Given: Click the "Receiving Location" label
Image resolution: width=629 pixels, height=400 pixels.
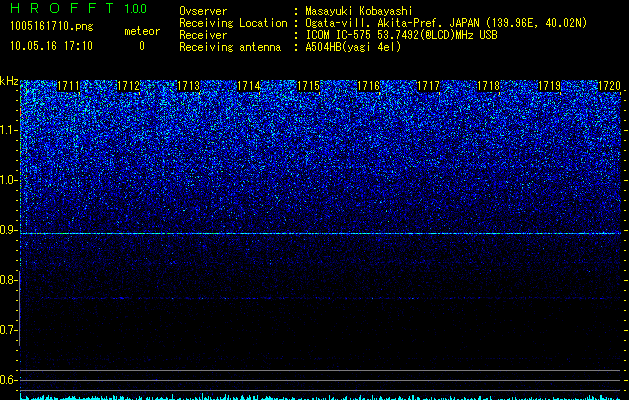Looking at the screenshot, I should (x=233, y=23).
